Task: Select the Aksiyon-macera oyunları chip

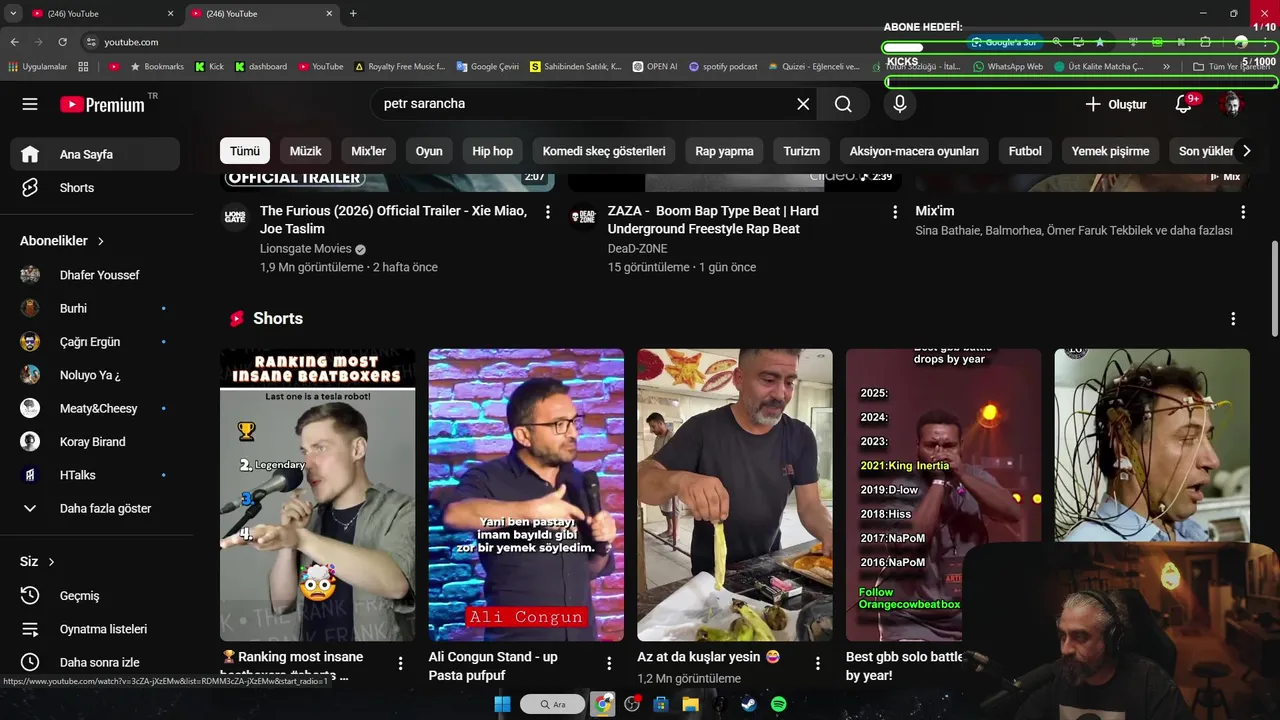Action: [914, 151]
